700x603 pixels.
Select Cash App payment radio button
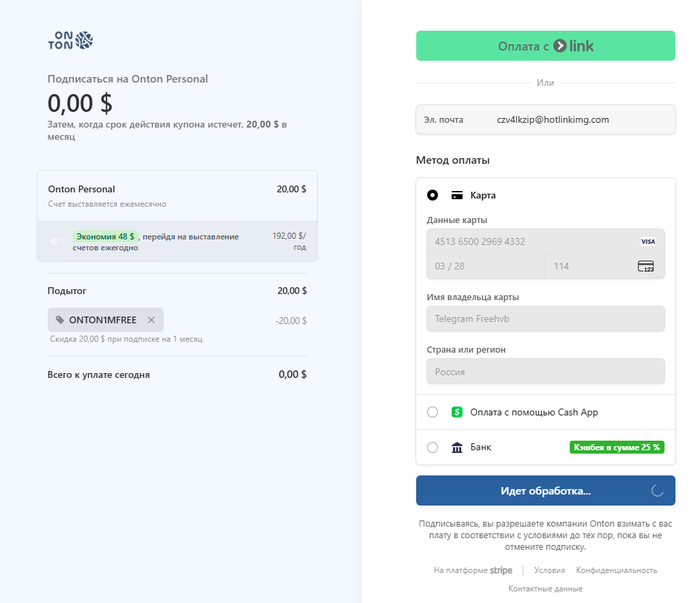432,412
